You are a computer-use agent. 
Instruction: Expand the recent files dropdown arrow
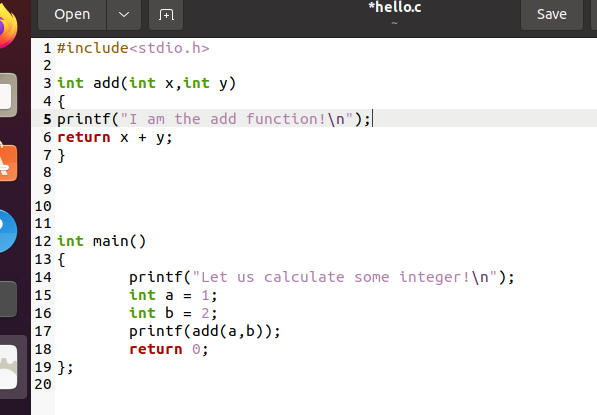coord(124,14)
